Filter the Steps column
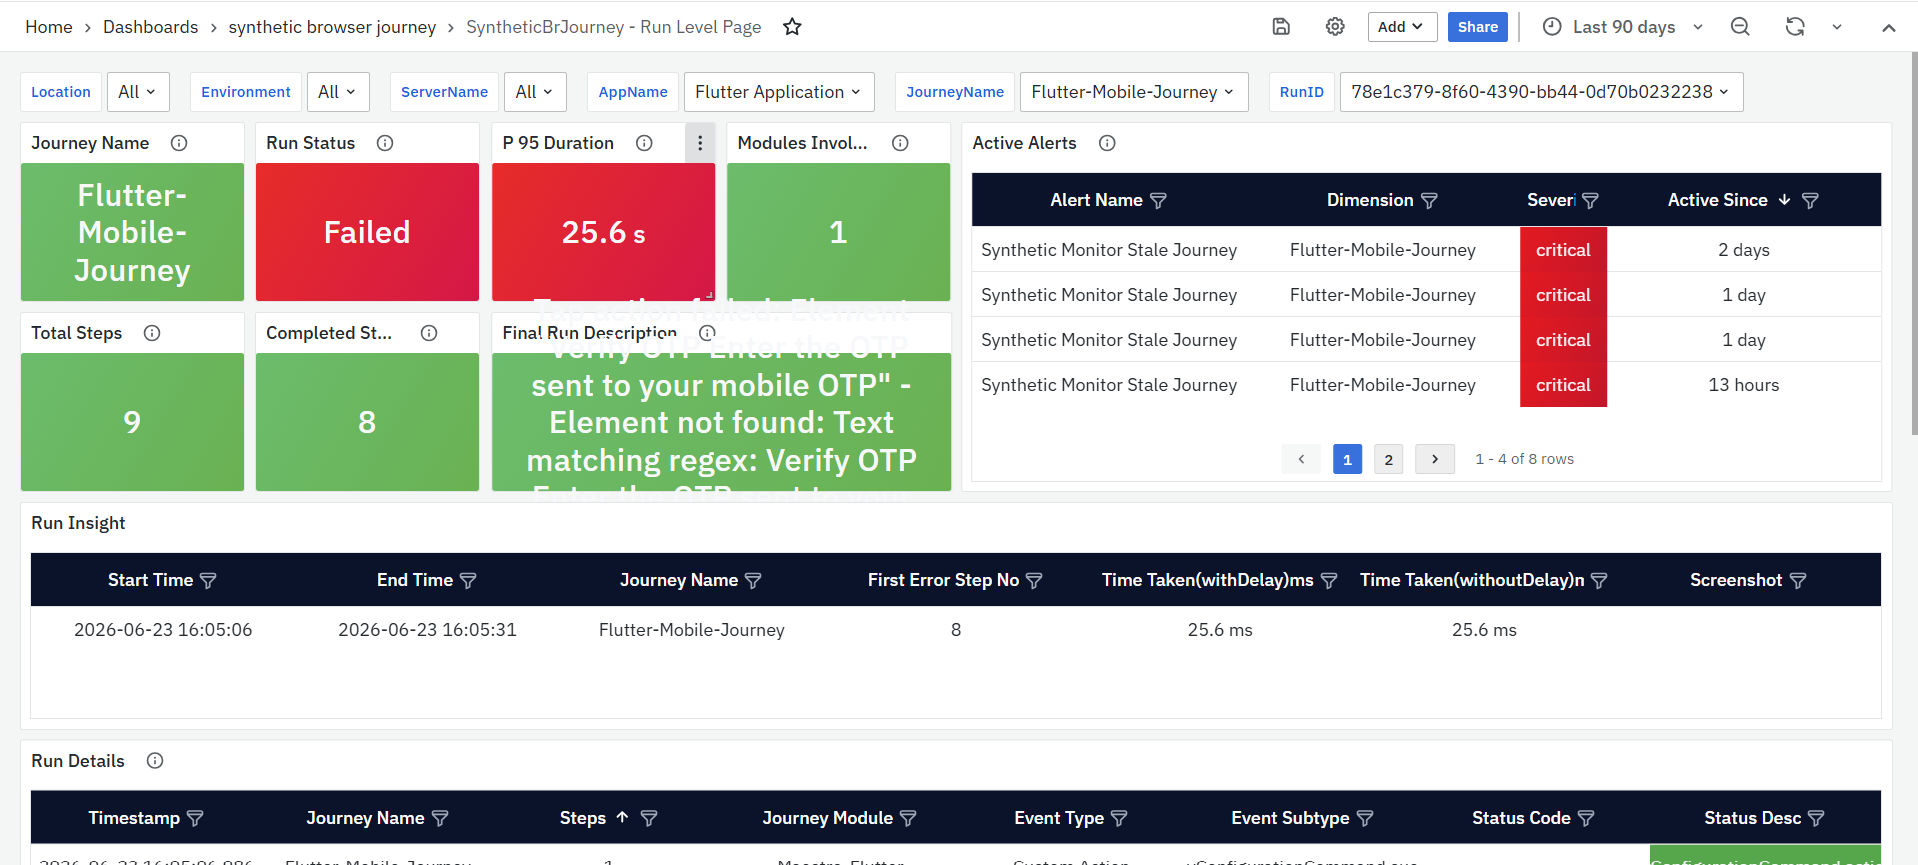The height and width of the screenshot is (865, 1918). tap(649, 819)
